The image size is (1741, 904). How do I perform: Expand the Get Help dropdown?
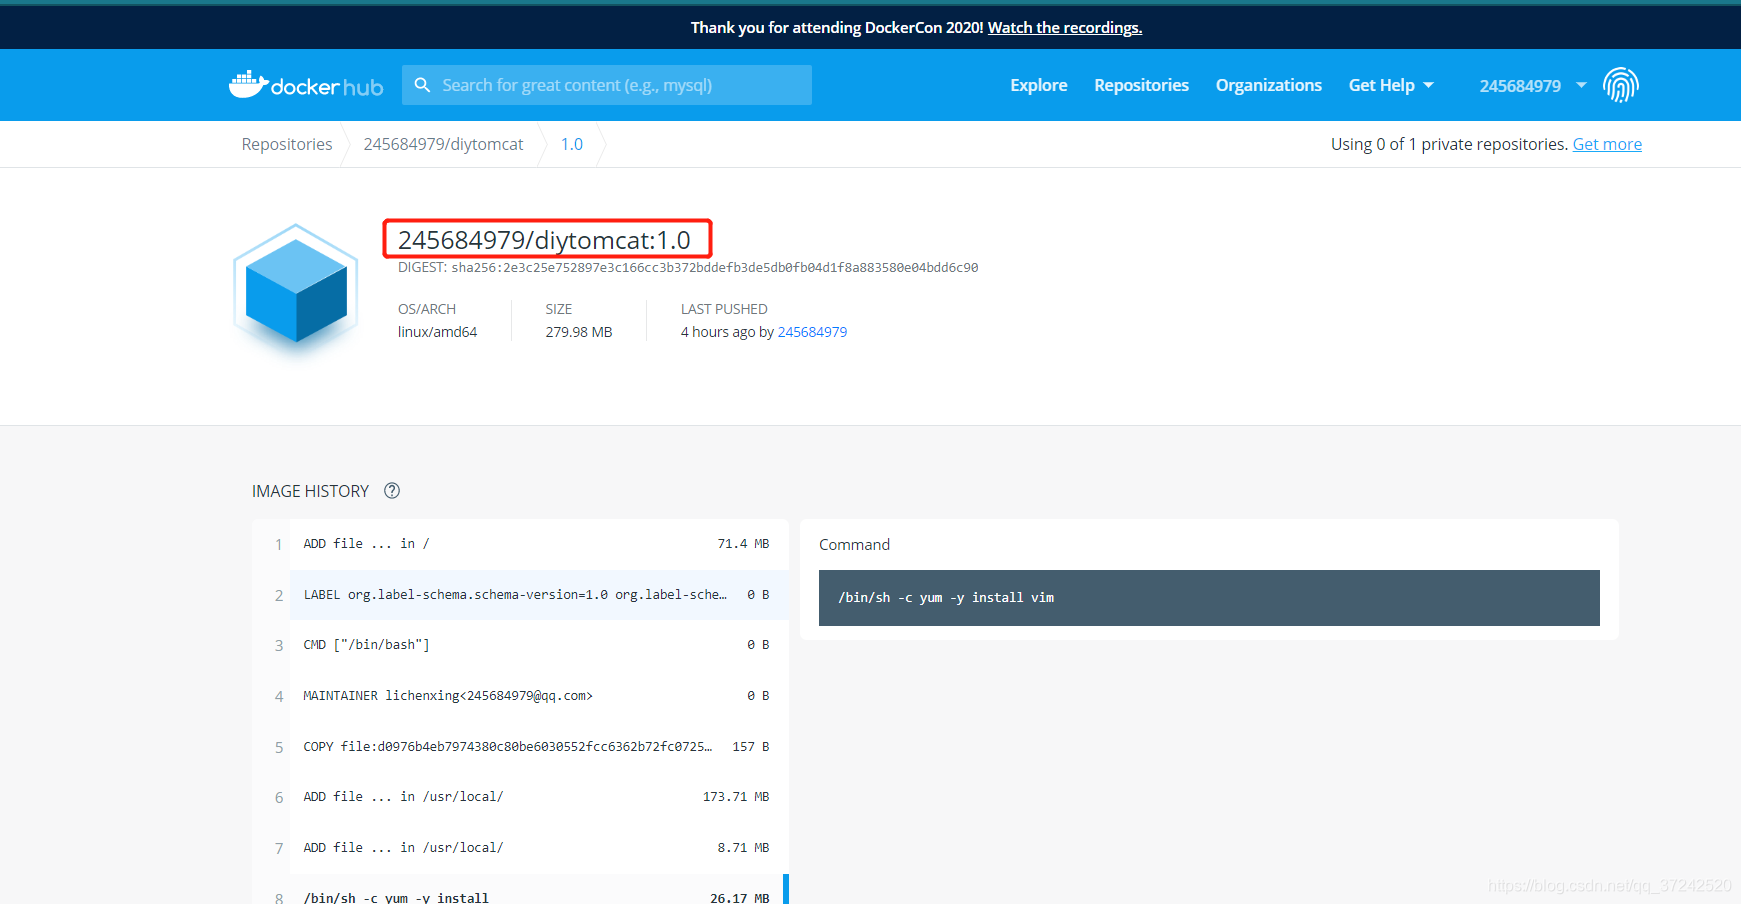click(1391, 85)
